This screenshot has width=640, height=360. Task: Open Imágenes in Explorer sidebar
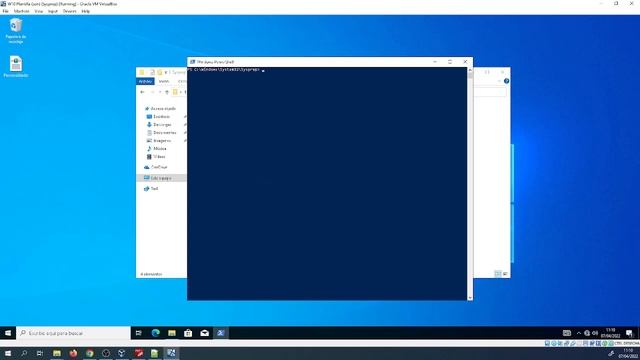point(159,140)
